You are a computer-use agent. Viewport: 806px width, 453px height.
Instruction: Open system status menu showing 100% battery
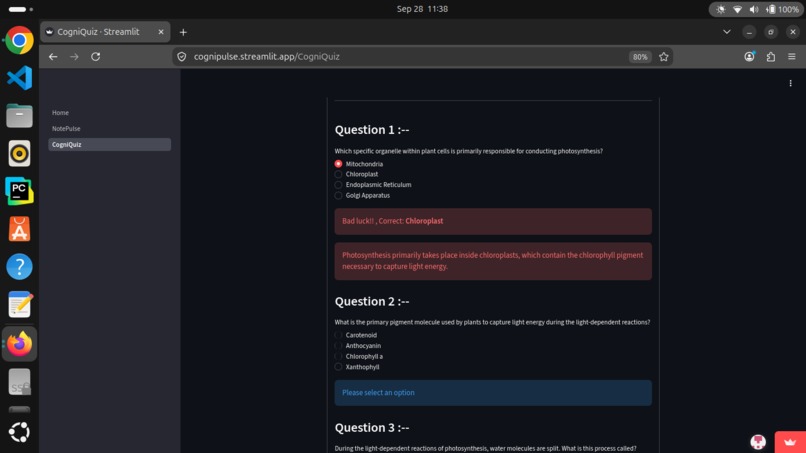[x=755, y=9]
